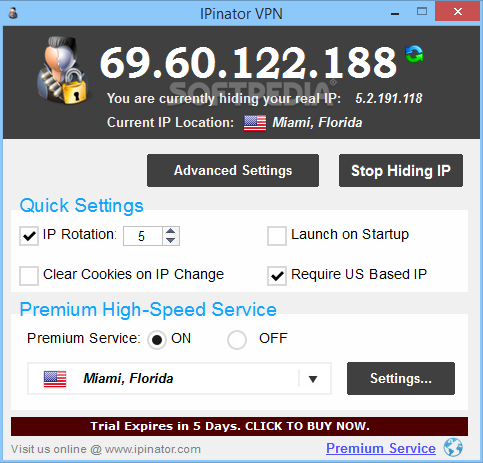This screenshot has width=483, height=463.
Task: Enable Launch on Startup checkbox
Action: 277,236
